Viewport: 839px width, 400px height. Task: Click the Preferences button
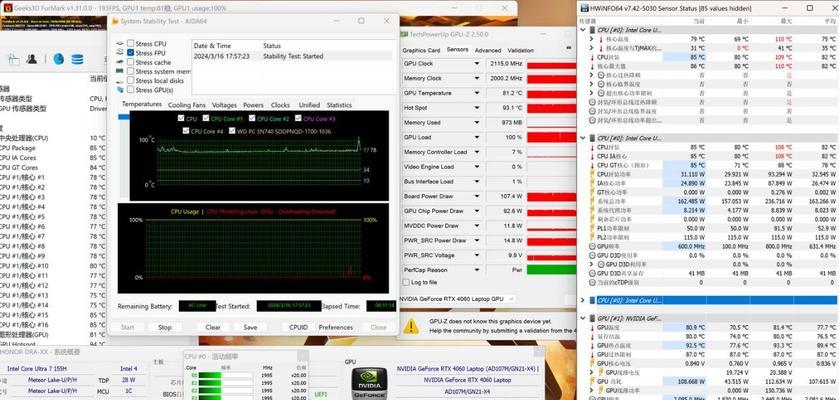pos(336,327)
